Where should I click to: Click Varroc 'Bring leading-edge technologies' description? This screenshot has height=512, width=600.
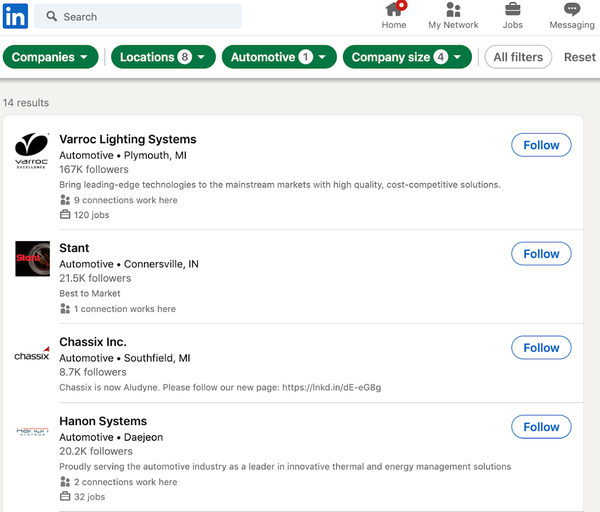click(280, 185)
